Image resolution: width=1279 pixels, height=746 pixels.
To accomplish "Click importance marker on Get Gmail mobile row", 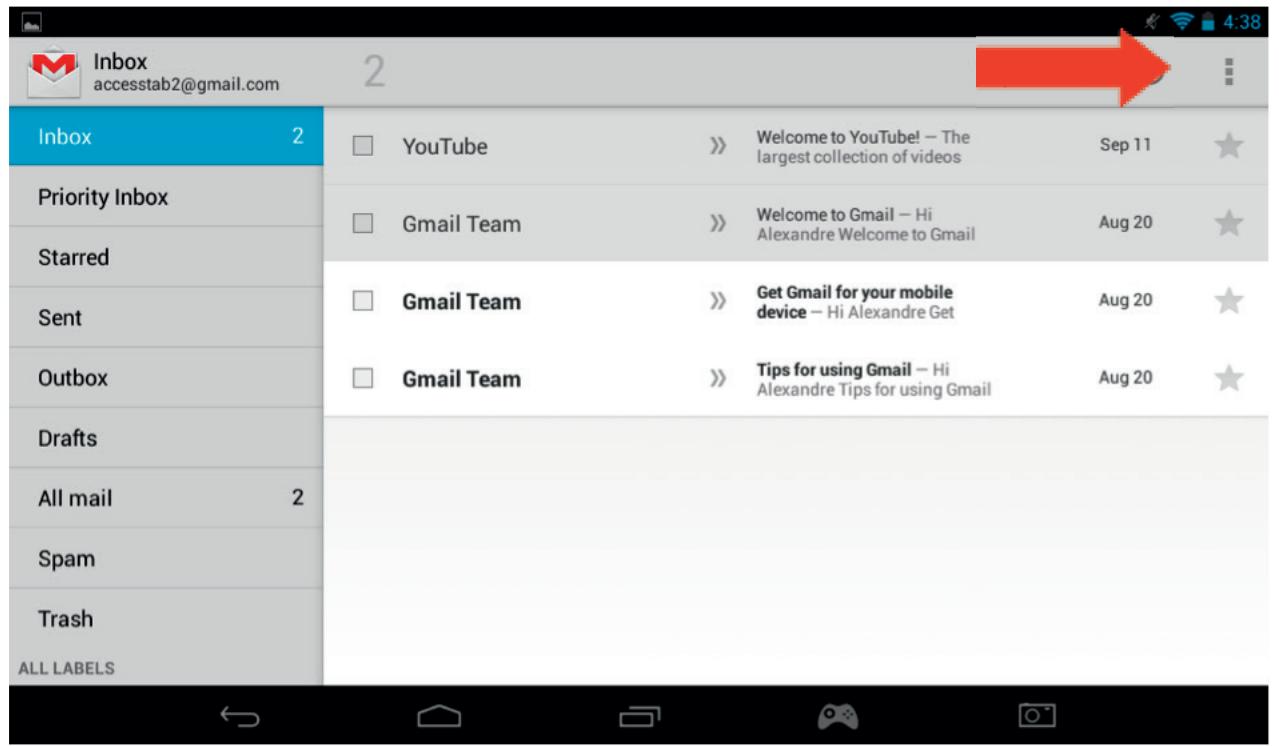I will click(x=716, y=301).
